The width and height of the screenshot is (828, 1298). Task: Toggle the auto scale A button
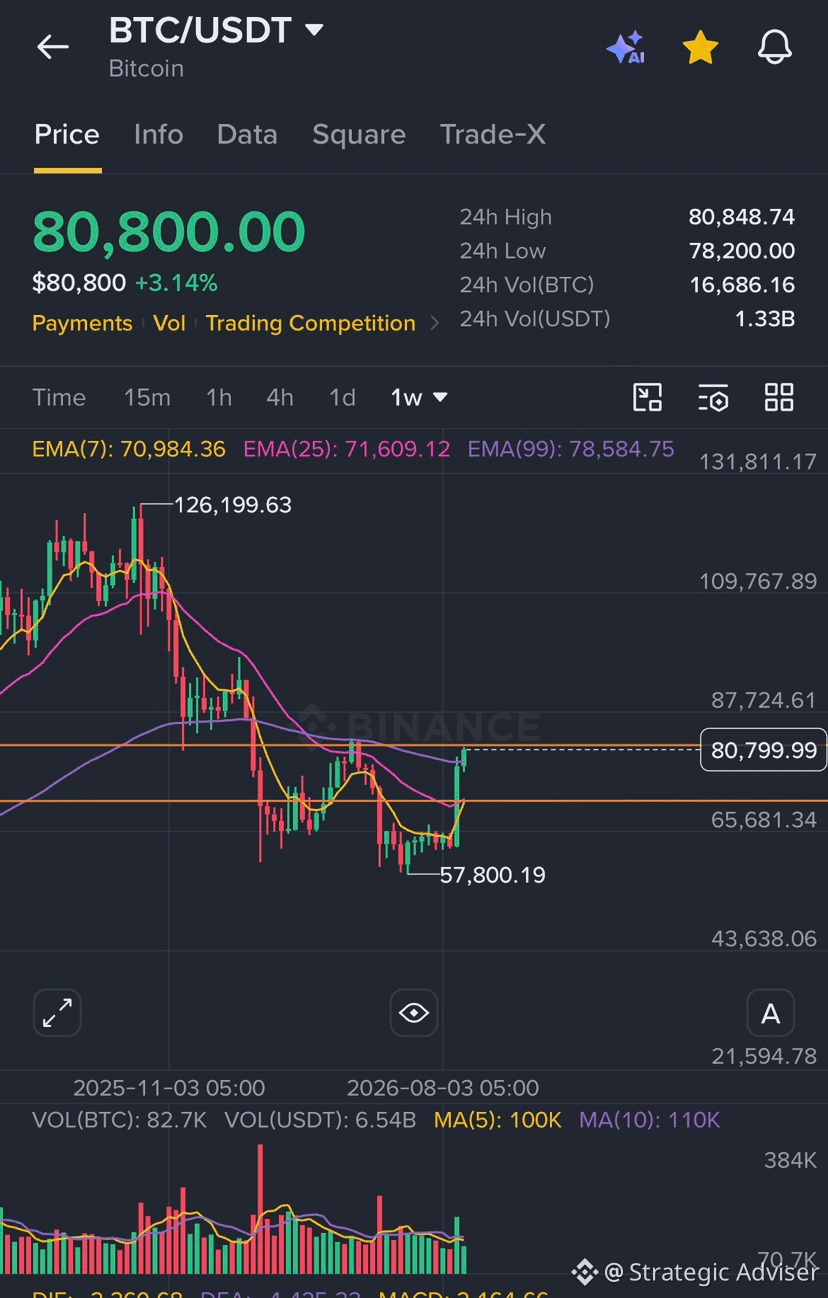[771, 1014]
